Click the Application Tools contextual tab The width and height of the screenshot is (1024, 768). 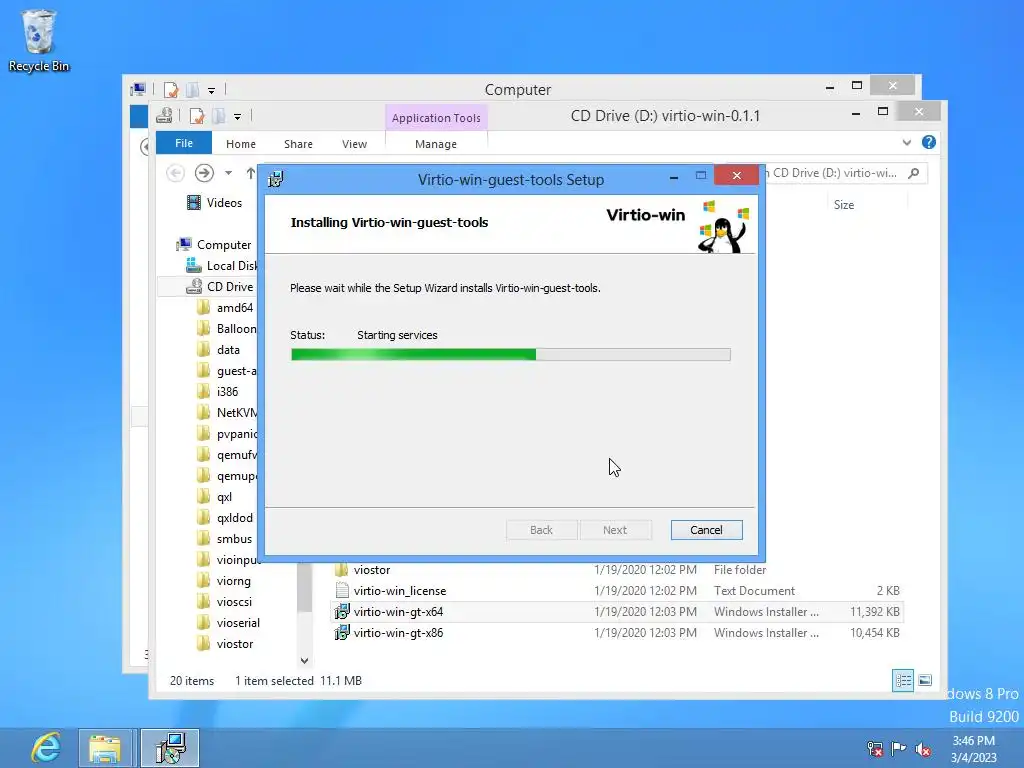[x=436, y=118]
